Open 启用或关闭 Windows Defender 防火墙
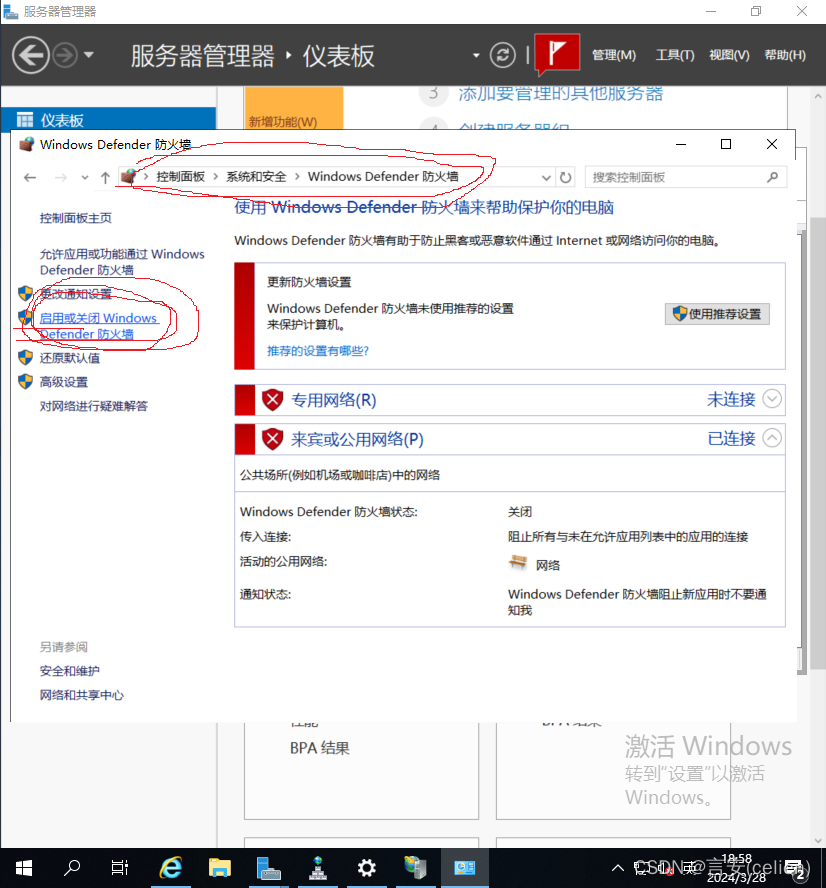Screen dimensions: 826x888 (99, 326)
